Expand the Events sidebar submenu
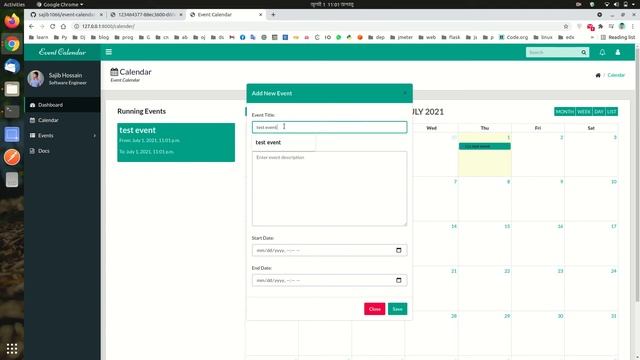This screenshot has width=640, height=360. (x=62, y=136)
